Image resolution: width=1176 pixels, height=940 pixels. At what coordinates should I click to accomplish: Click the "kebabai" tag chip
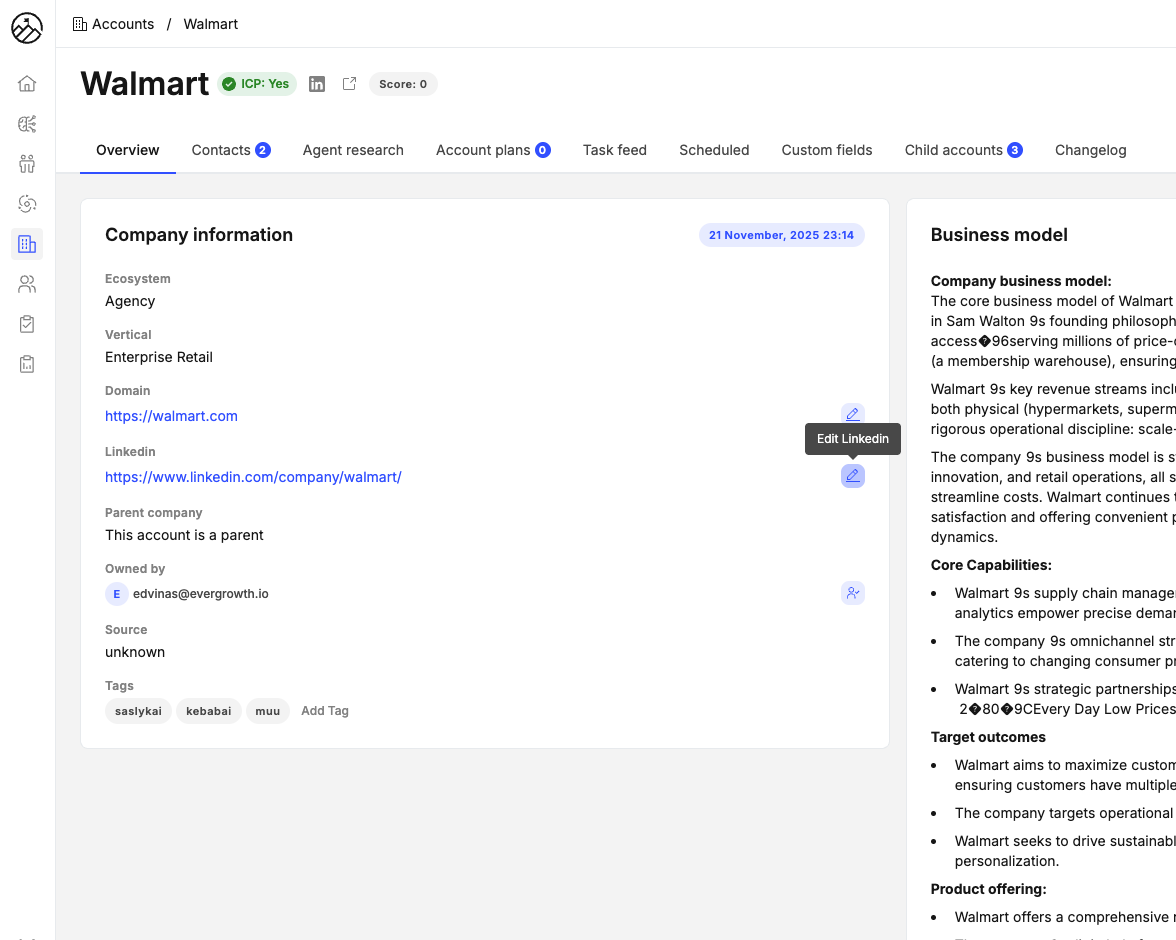[208, 711]
